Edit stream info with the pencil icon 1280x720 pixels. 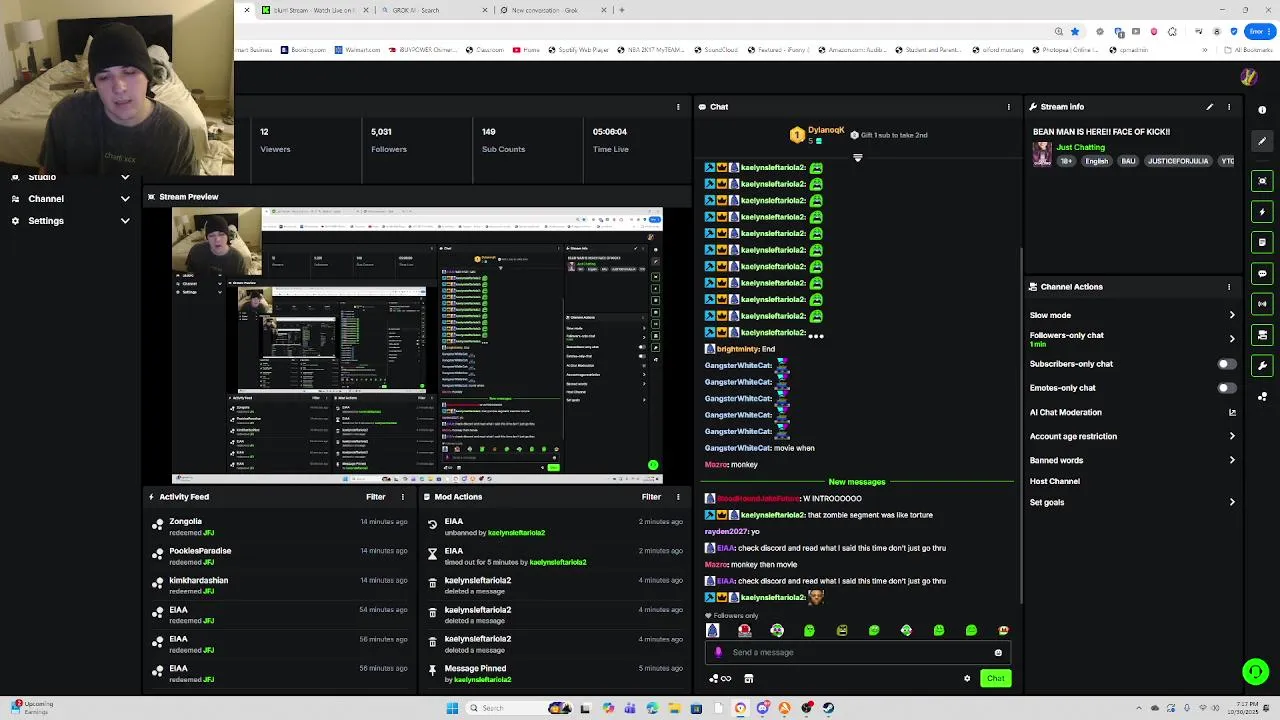1209,107
